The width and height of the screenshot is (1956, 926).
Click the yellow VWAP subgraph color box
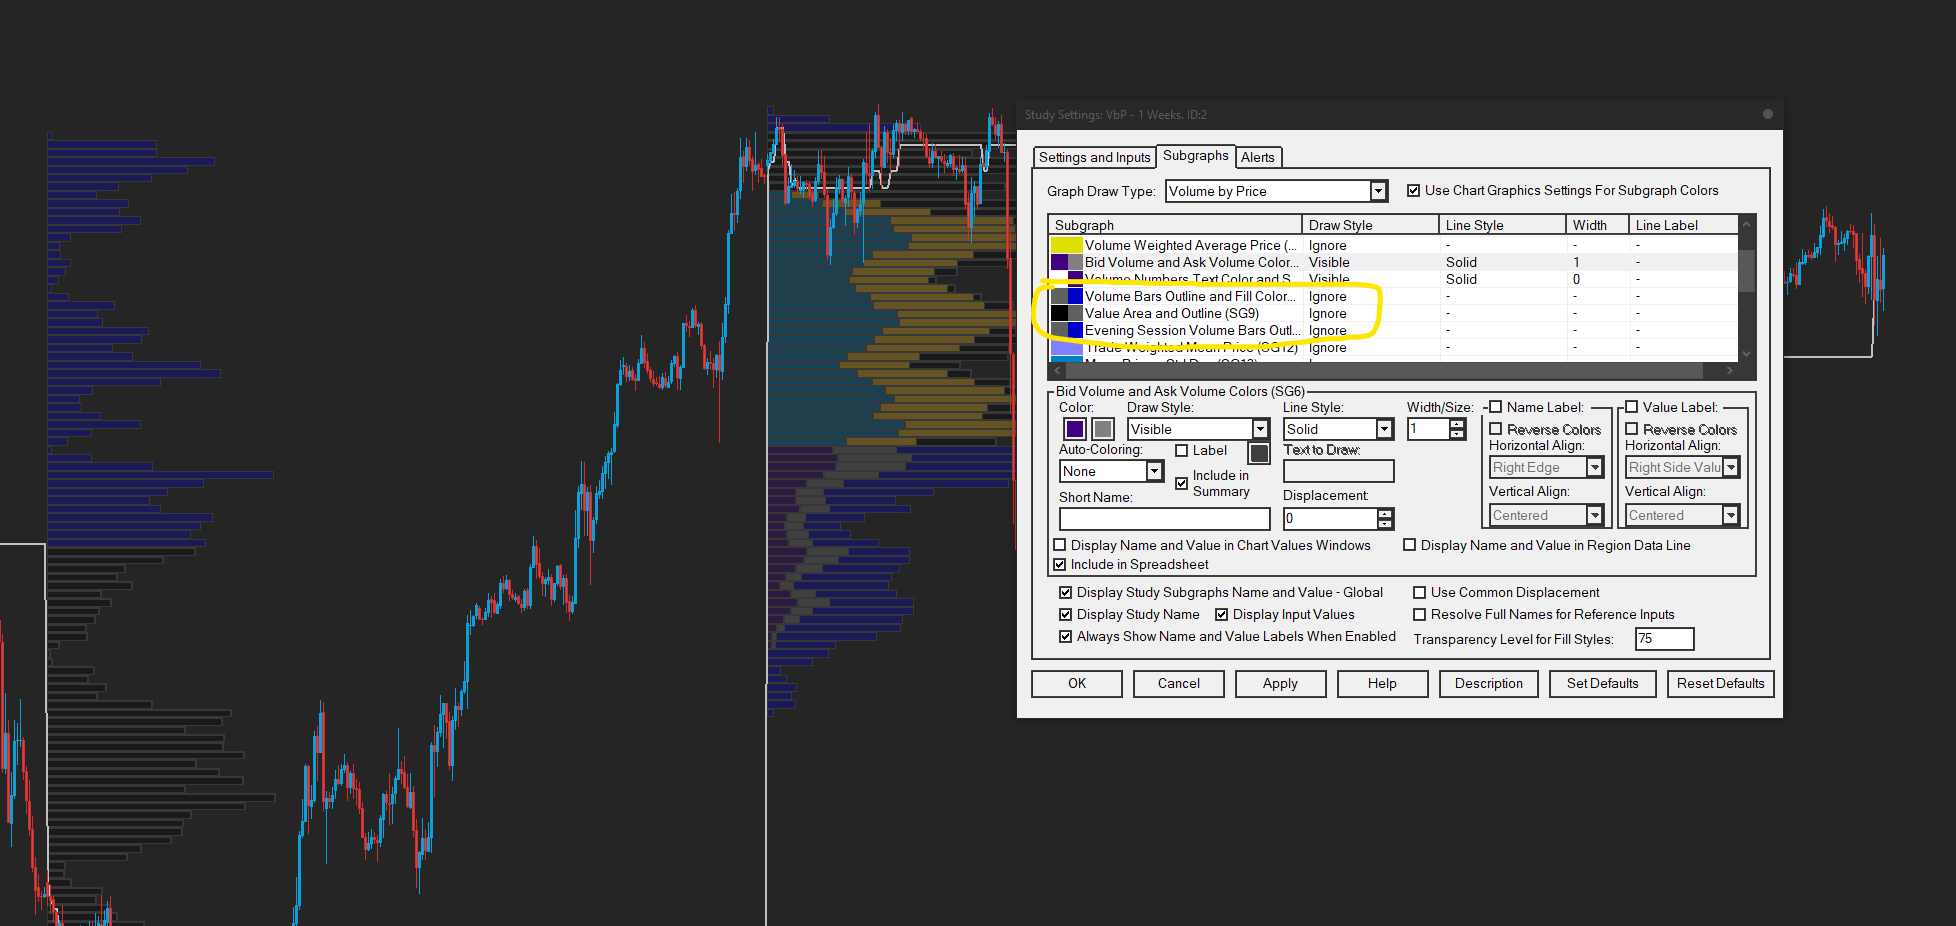[x=1067, y=245]
